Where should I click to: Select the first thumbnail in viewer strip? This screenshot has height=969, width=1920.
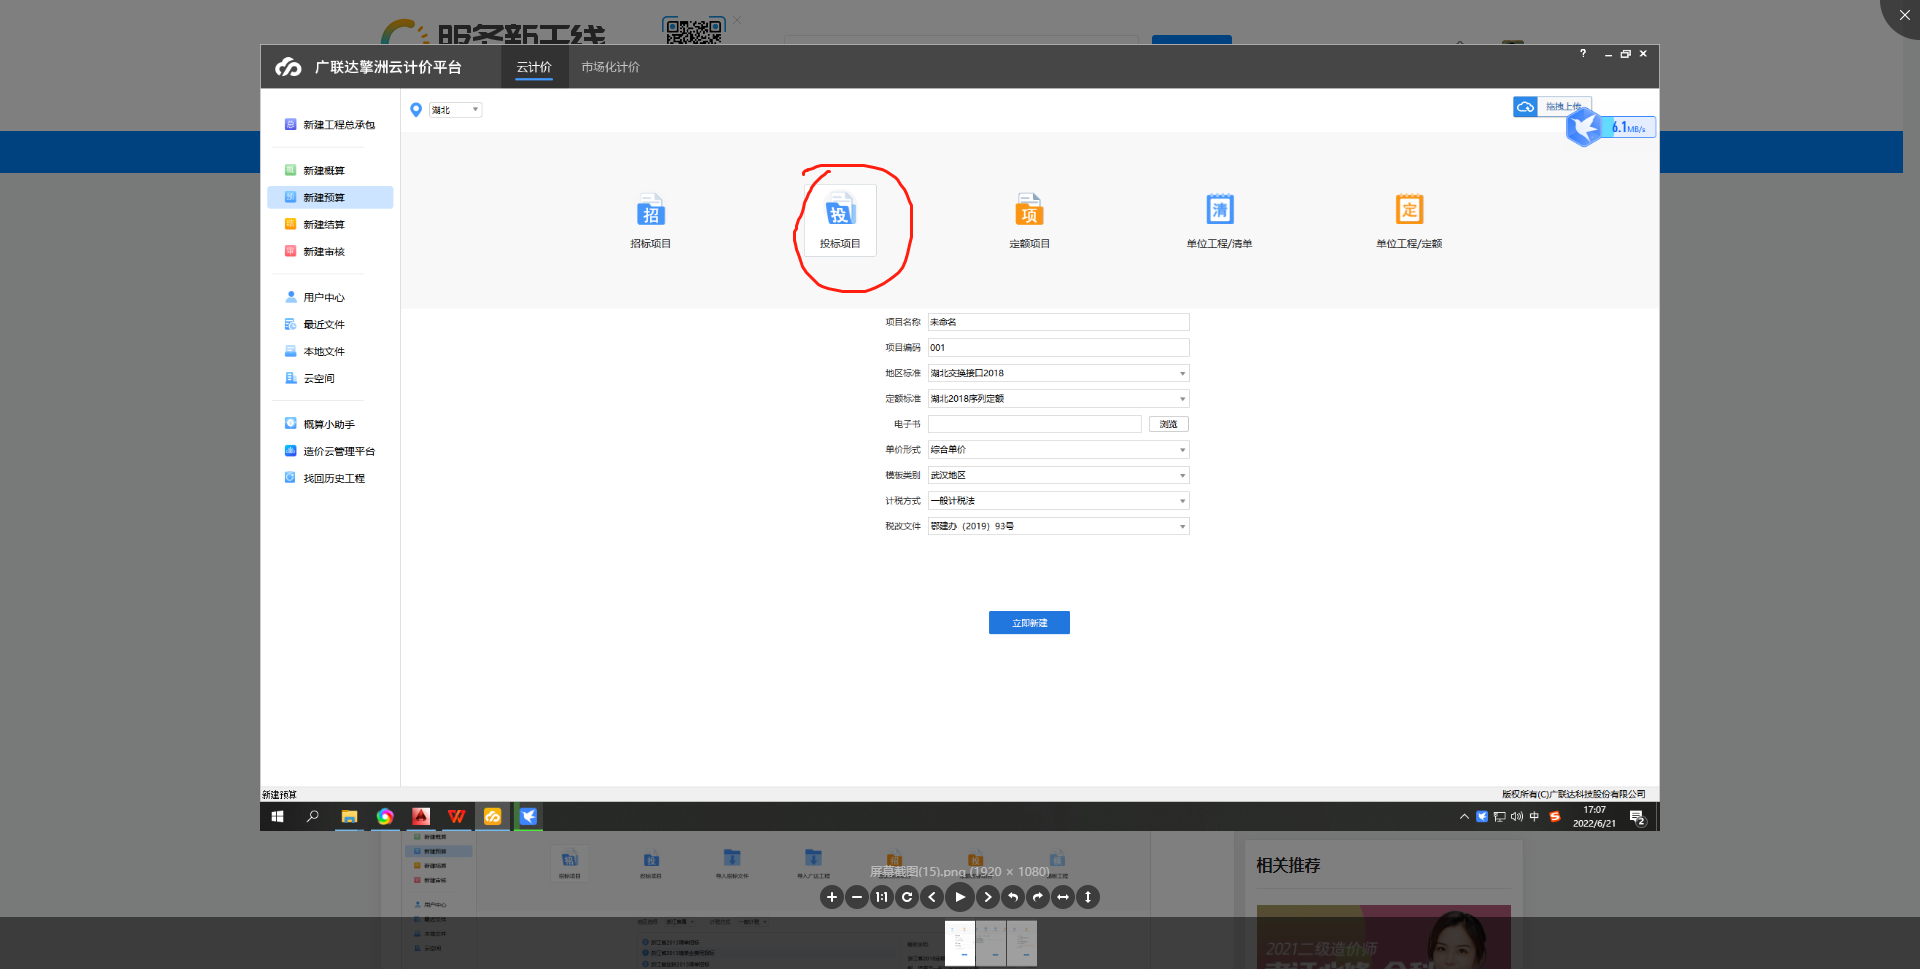click(x=960, y=943)
